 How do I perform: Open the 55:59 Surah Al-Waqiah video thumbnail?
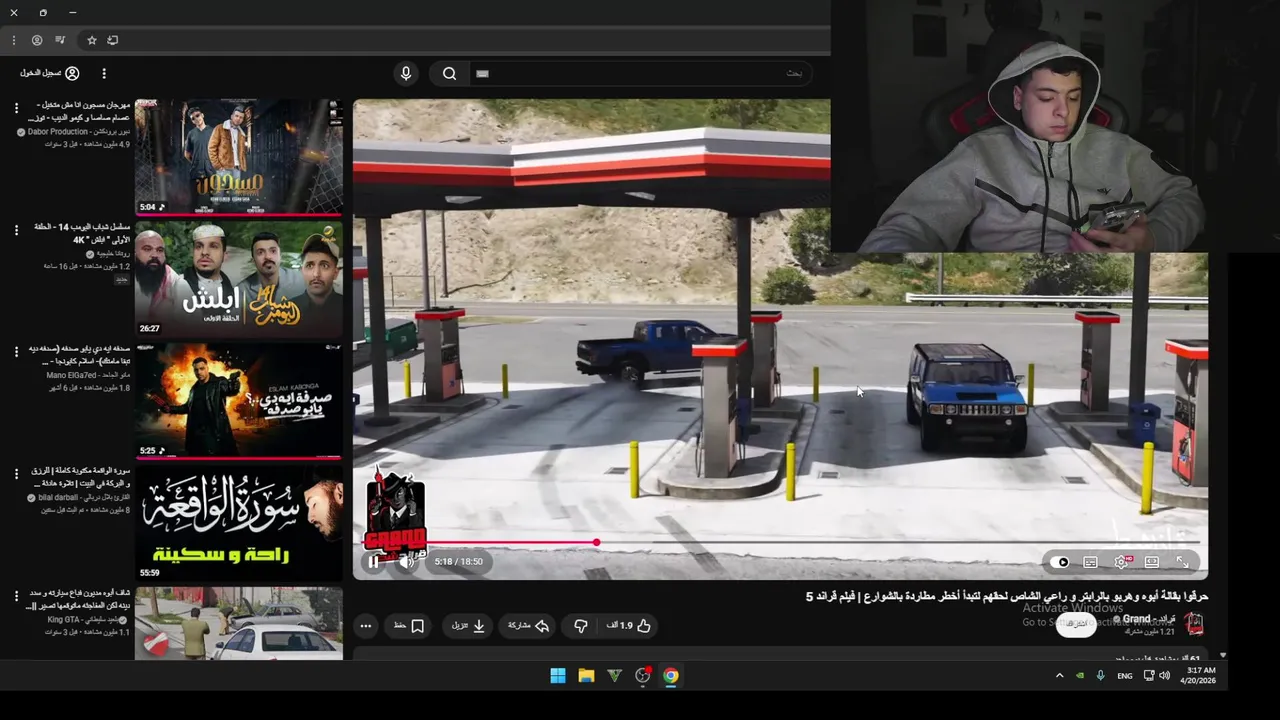(239, 523)
